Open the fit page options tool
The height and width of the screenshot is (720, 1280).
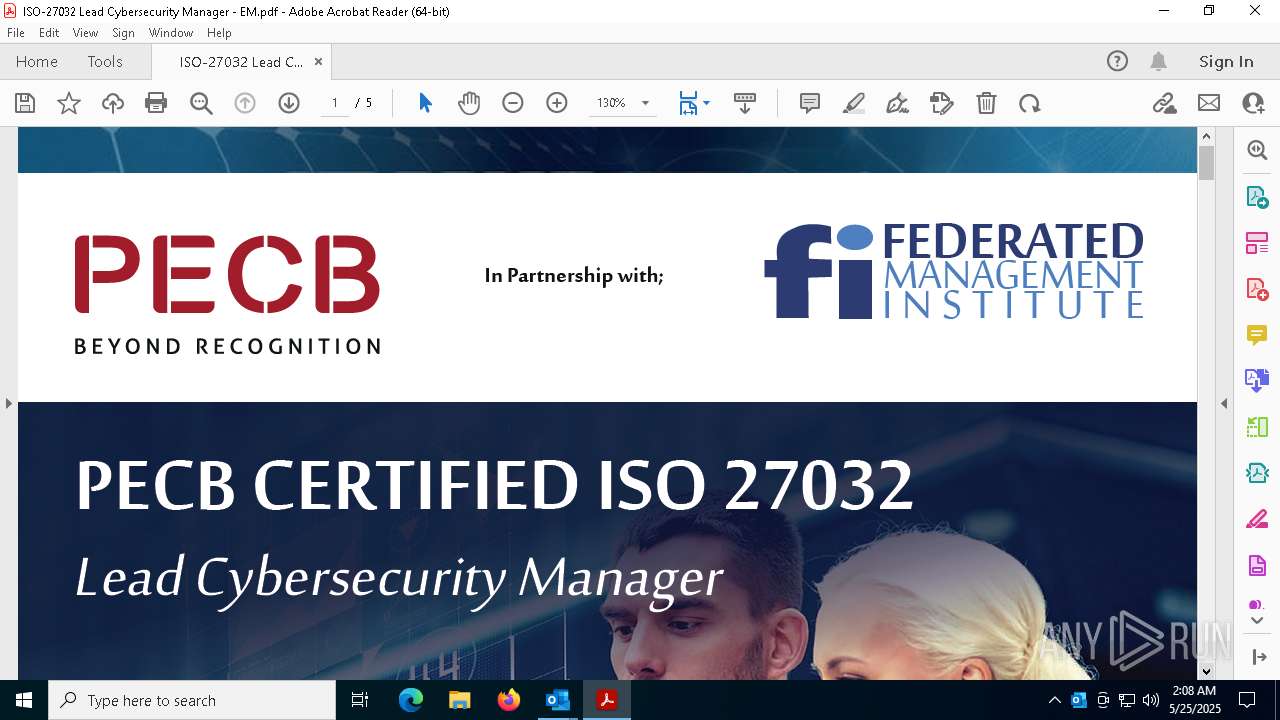pos(688,103)
